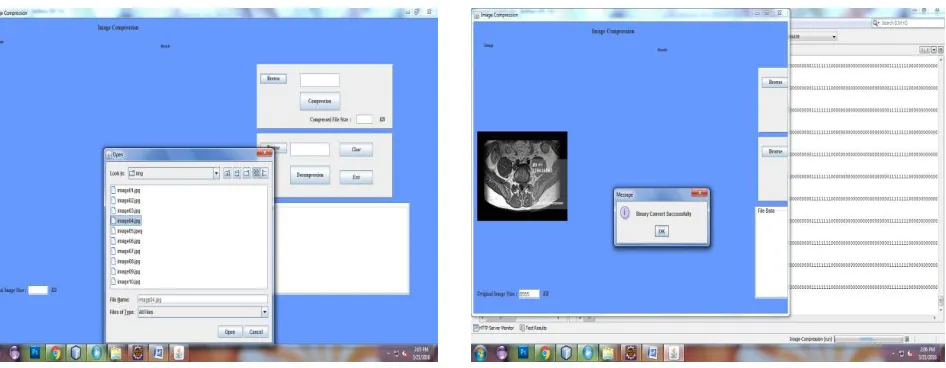
Task: Stop the Image Compression (run) task
Action: click(907, 339)
